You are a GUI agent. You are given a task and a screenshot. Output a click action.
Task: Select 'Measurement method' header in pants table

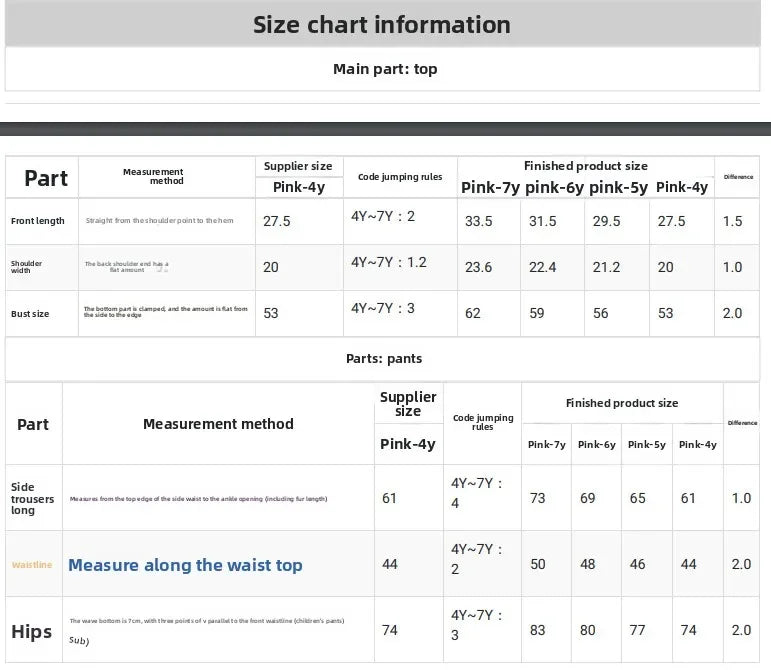tap(218, 424)
